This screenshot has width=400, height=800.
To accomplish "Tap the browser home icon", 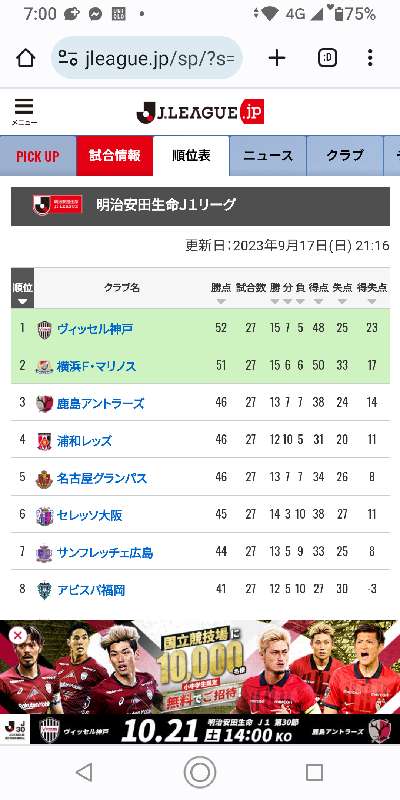I will coord(25,58).
